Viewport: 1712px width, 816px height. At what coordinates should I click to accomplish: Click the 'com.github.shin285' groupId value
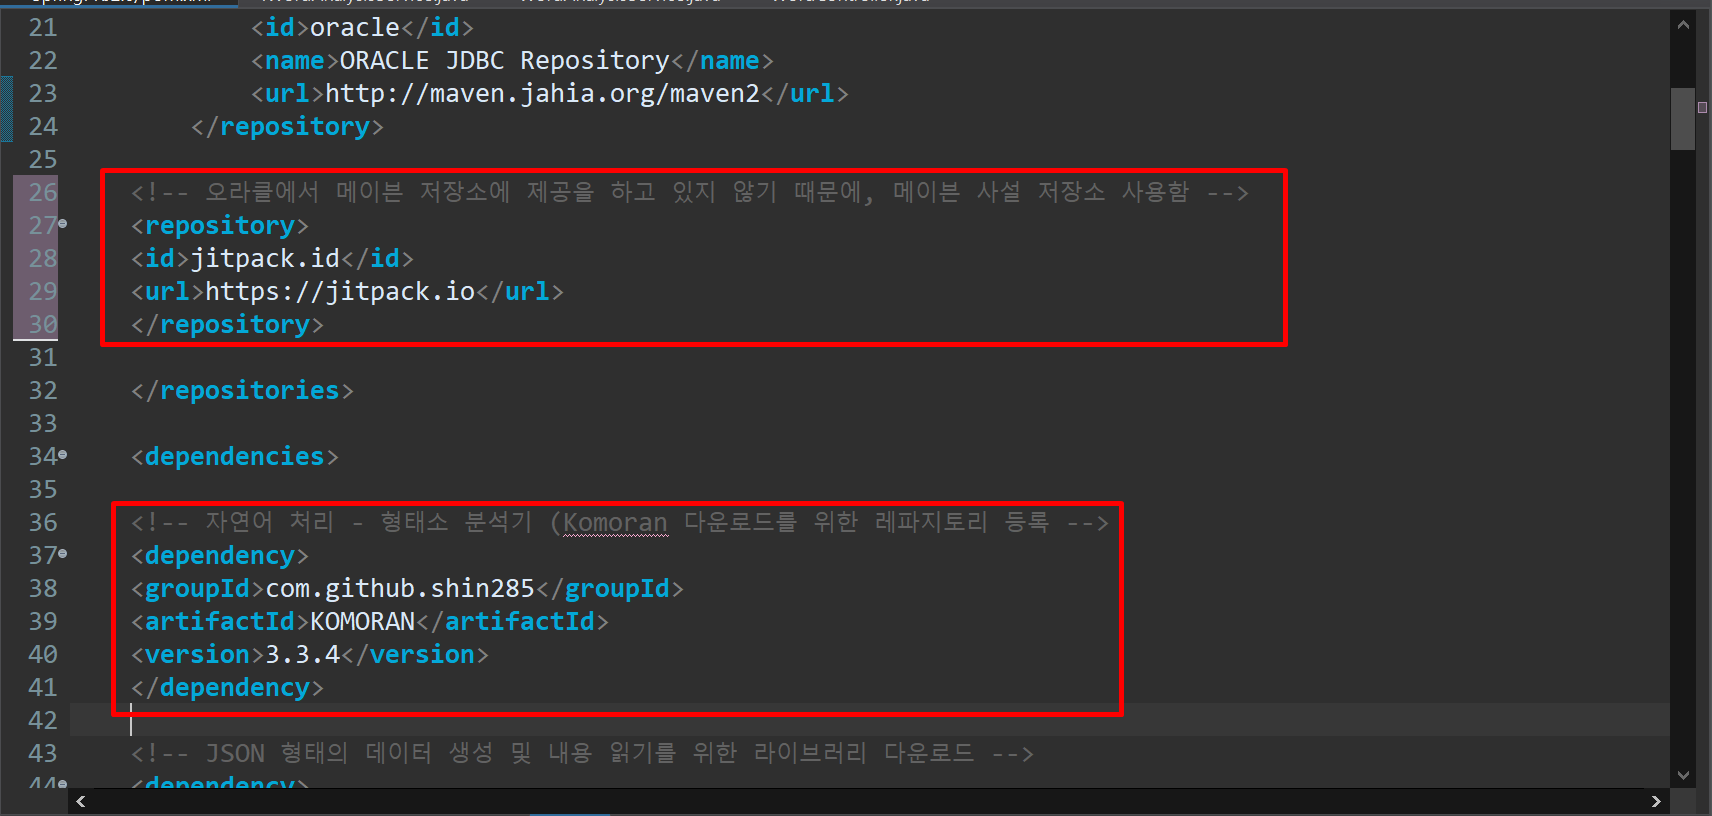coord(400,588)
